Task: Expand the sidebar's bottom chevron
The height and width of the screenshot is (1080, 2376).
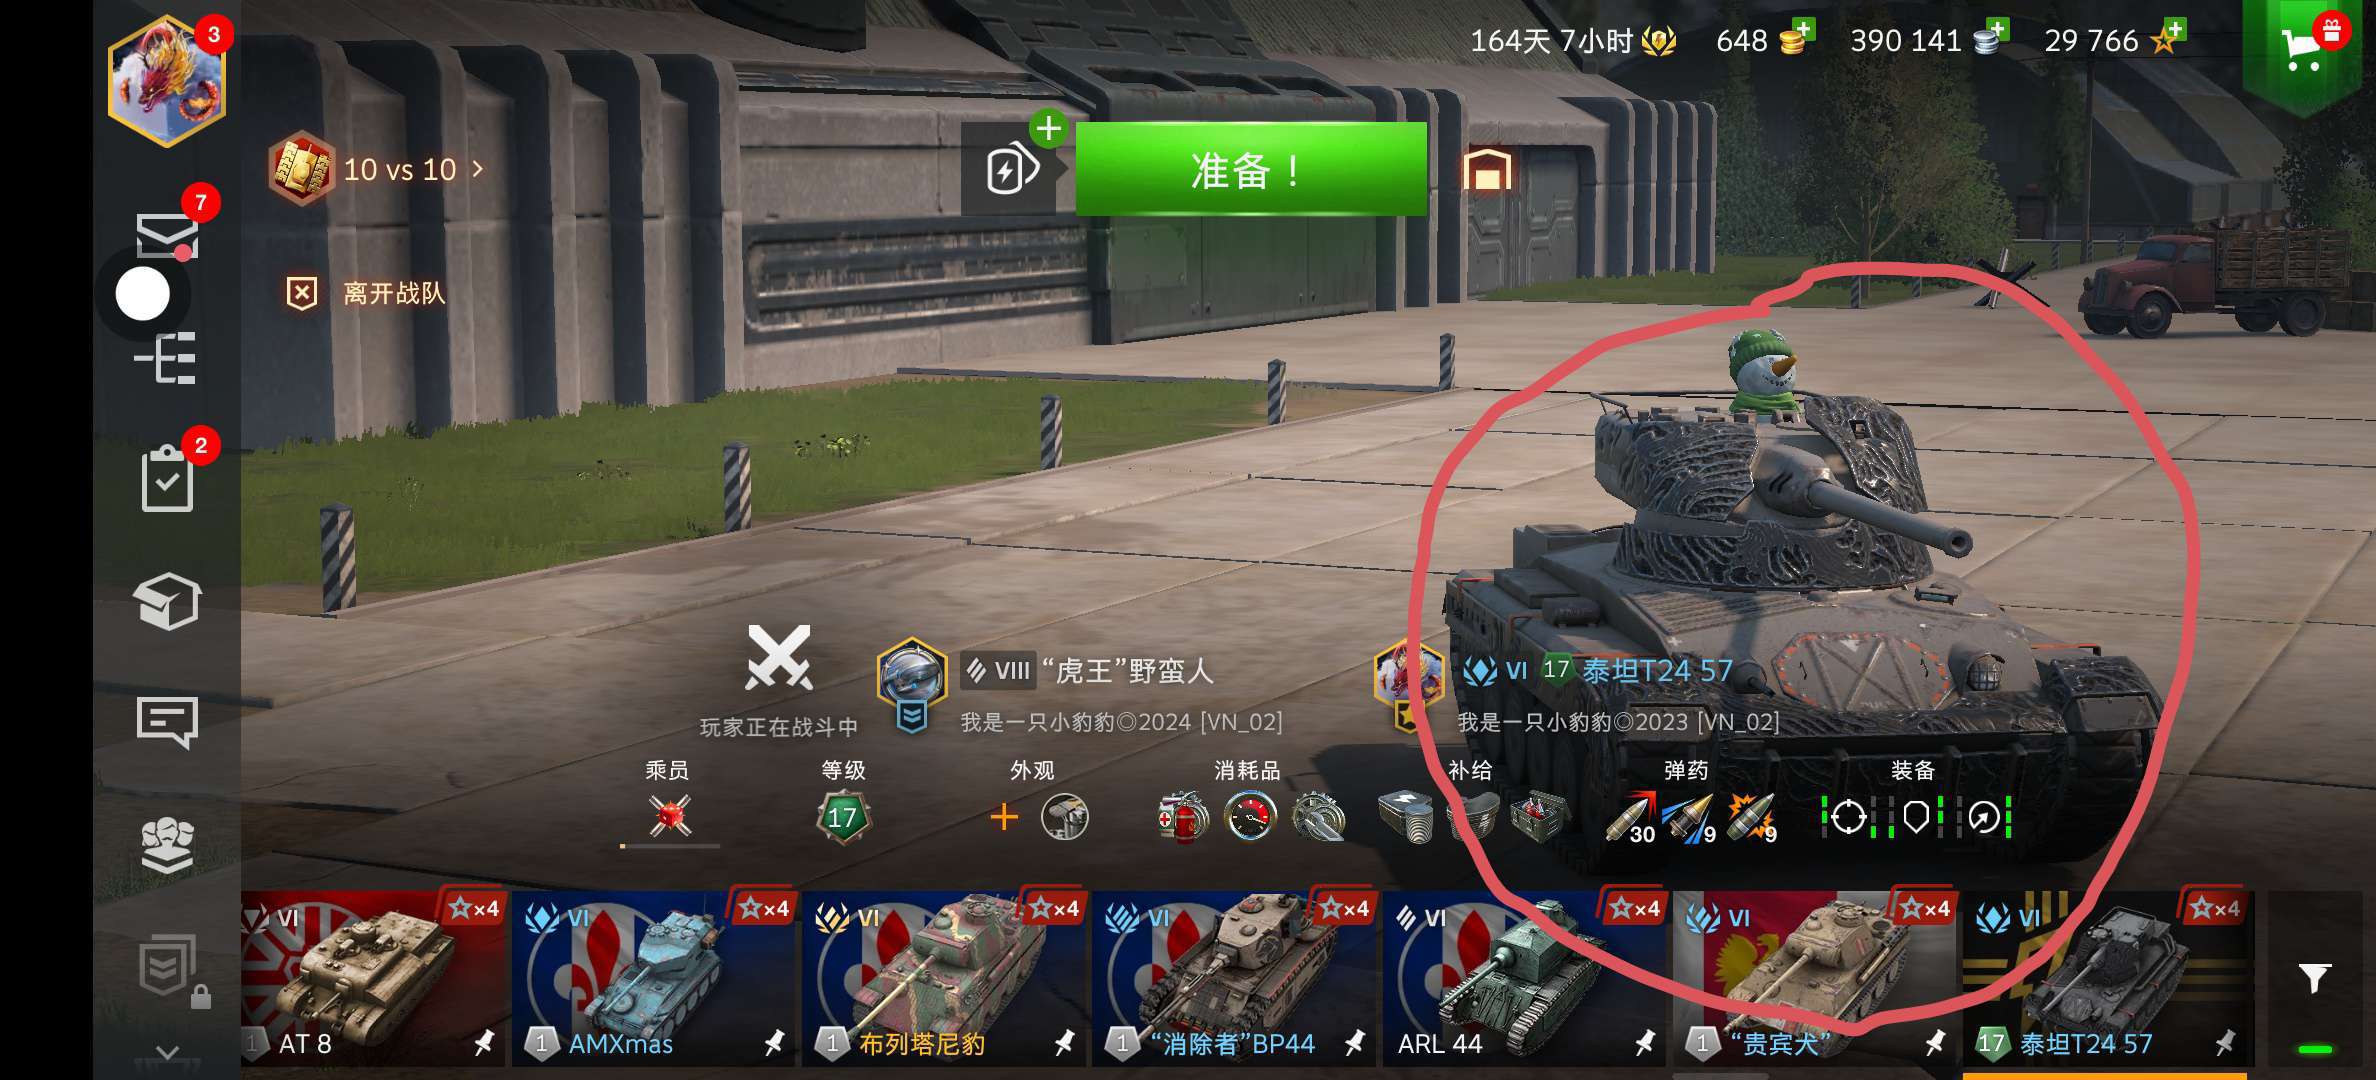Action: (168, 1052)
